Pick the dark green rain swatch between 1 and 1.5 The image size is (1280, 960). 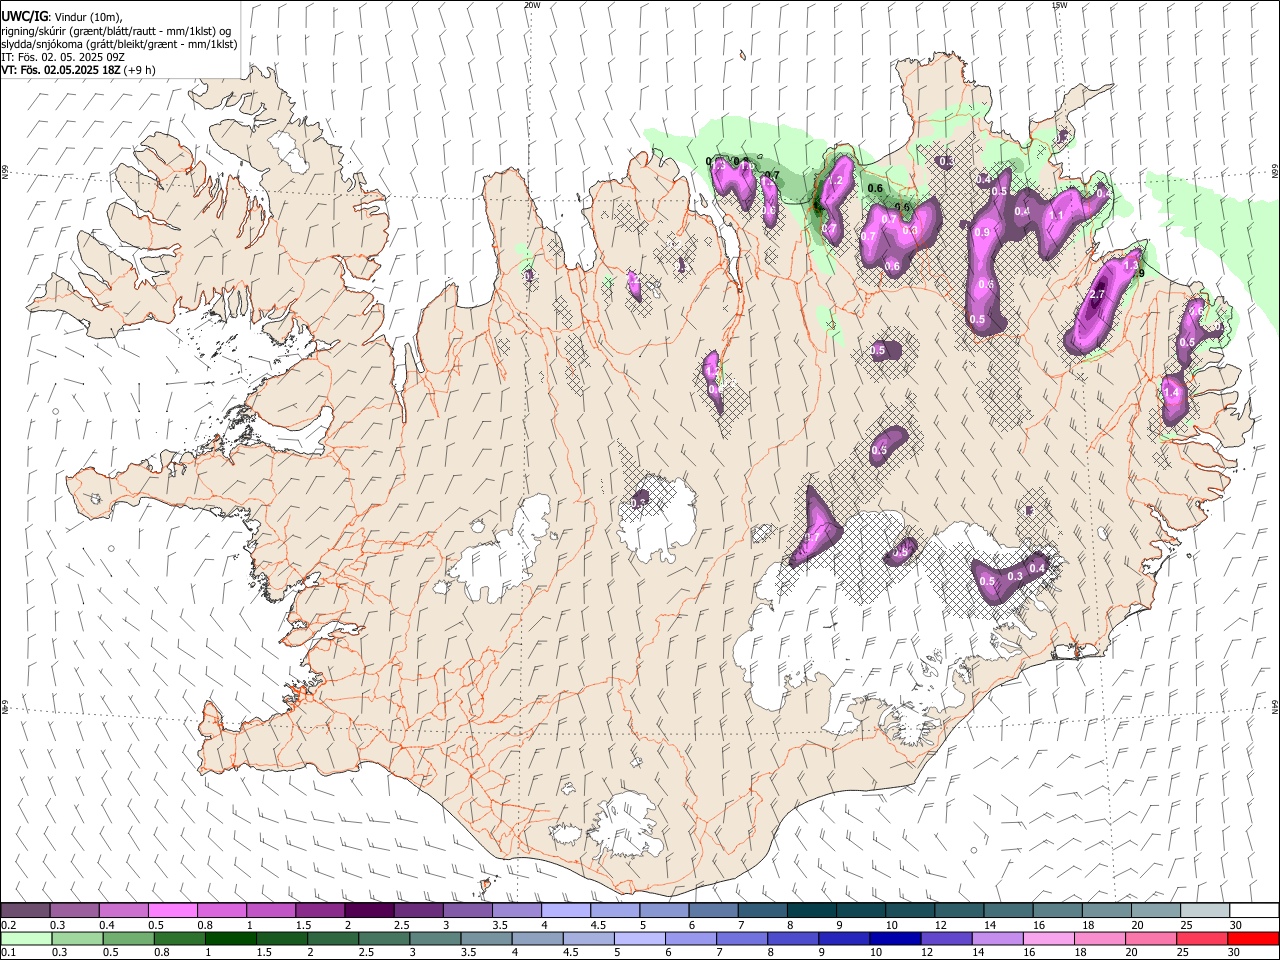[x=230, y=938]
